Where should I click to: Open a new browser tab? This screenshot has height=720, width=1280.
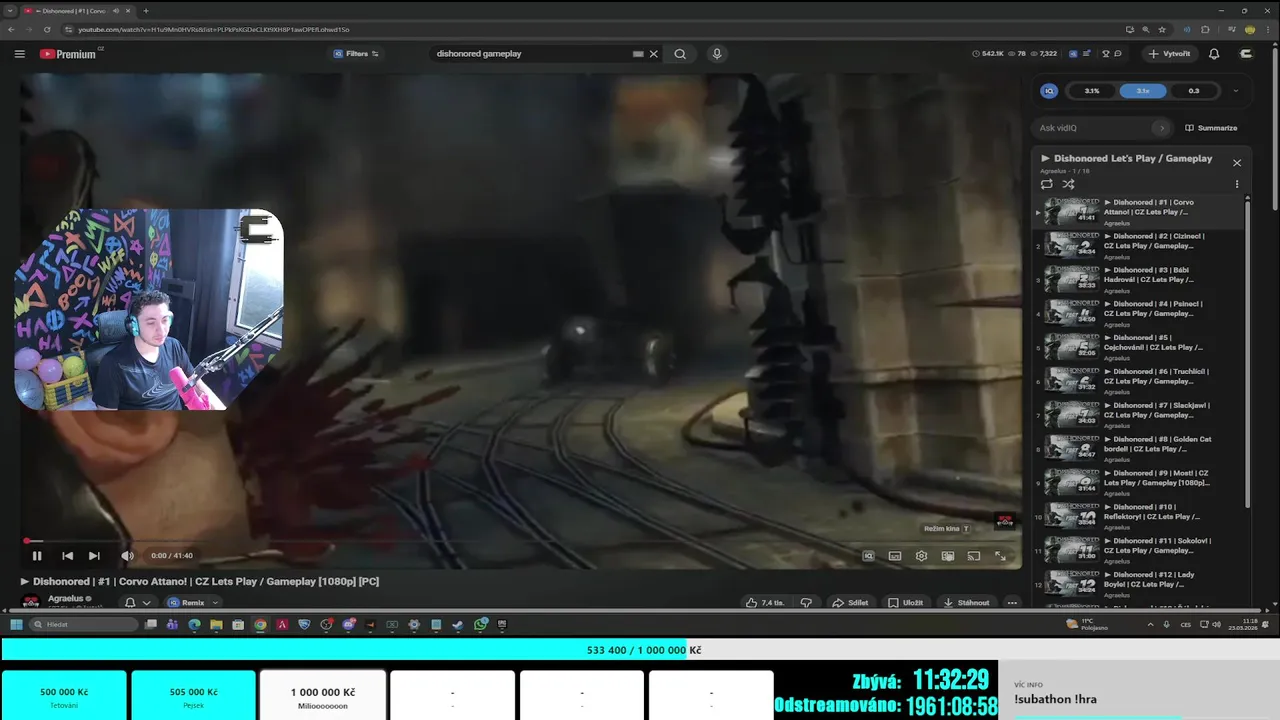click(x=146, y=11)
